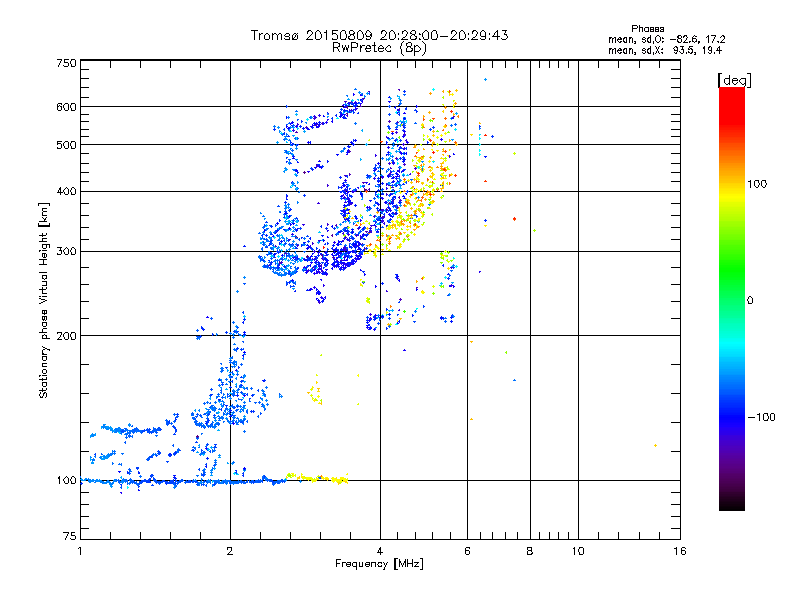Click the "8" x-axis tick label
800x600 pixels.
point(530,551)
